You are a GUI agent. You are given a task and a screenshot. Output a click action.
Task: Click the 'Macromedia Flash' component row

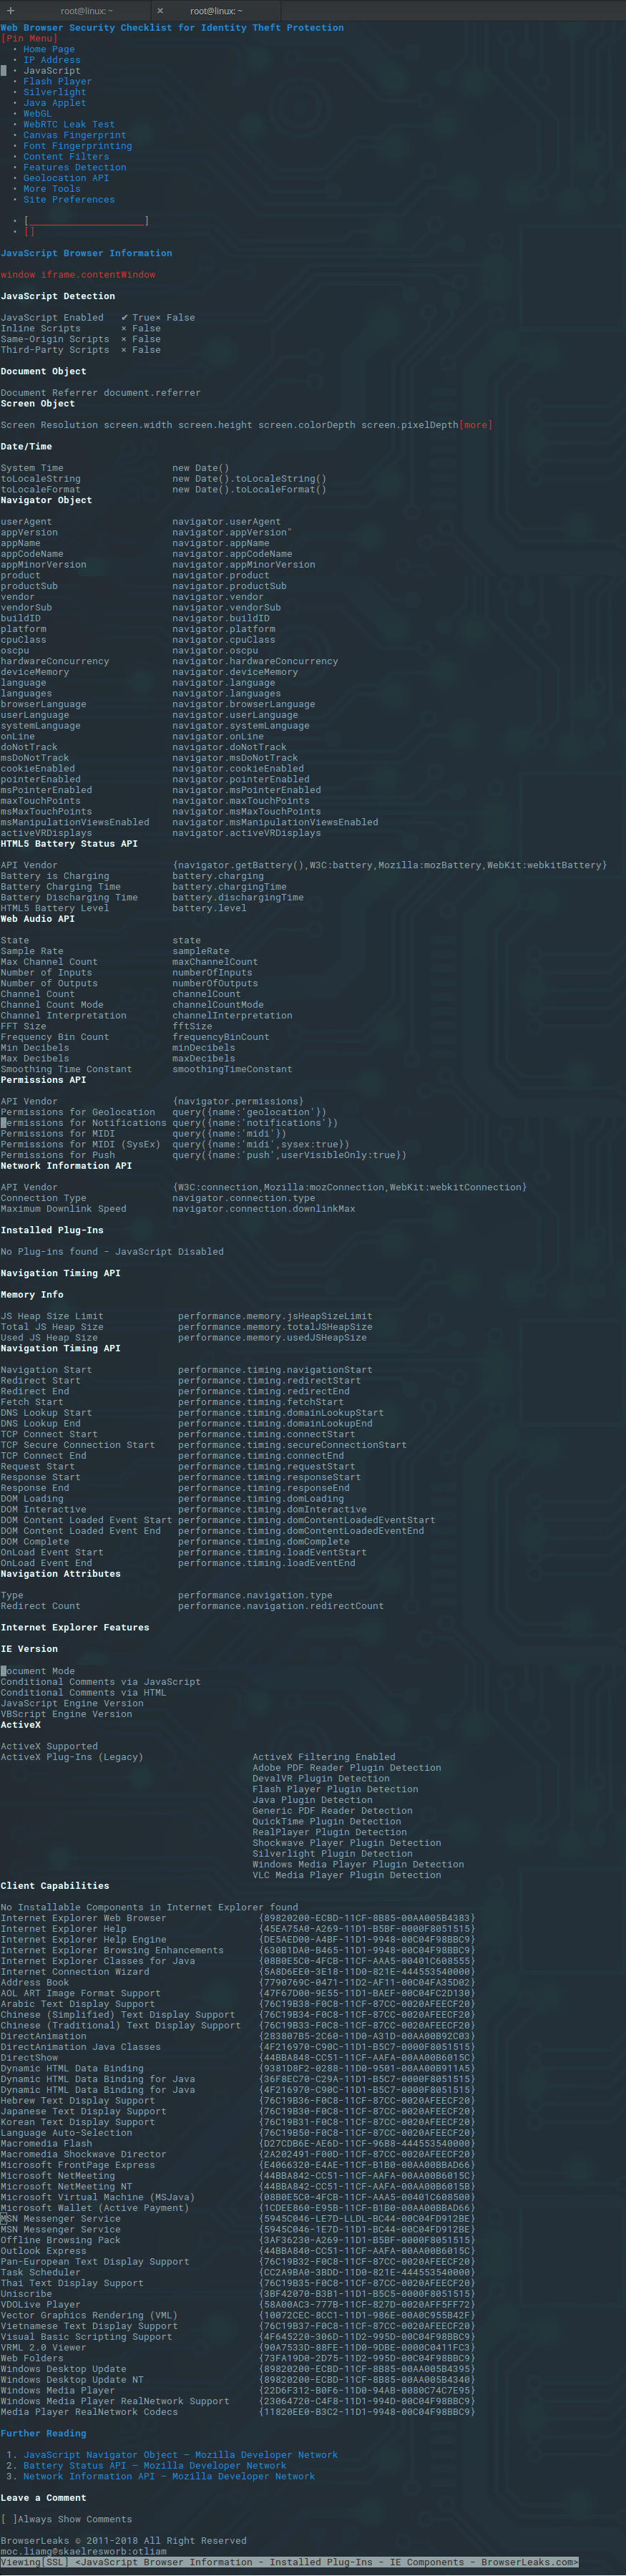coord(237,2143)
